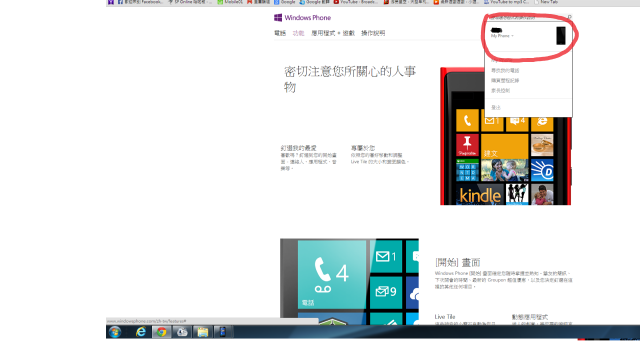Image resolution: width=640 pixels, height=360 pixels.
Task: Open the YouTube bookmark
Action: [355, 2]
